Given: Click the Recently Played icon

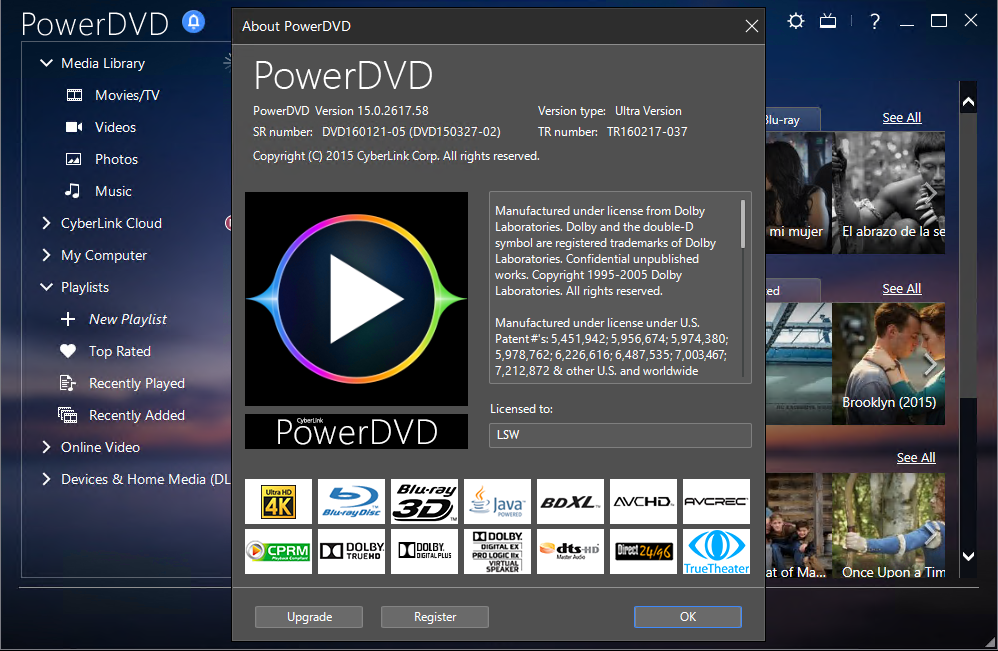Looking at the screenshot, I should pyautogui.click(x=67, y=383).
